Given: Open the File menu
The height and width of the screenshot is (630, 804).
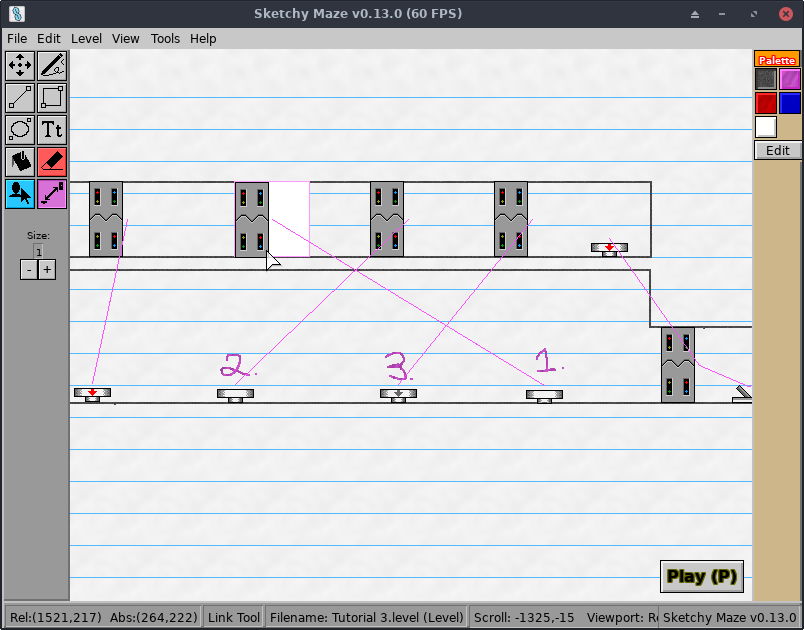Looking at the screenshot, I should point(17,38).
